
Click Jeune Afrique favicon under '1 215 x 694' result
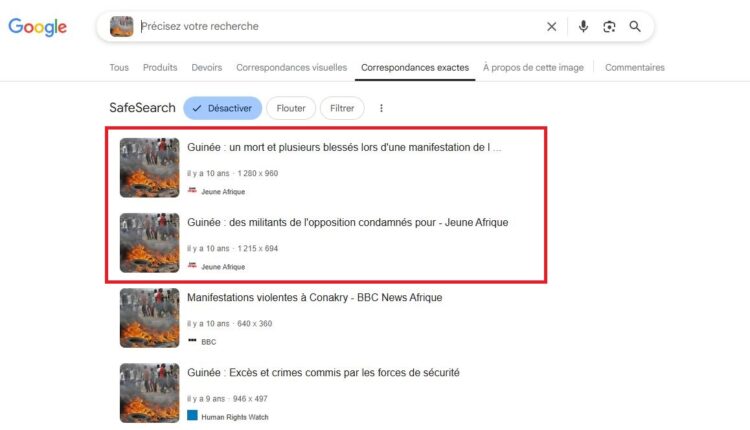[x=192, y=265]
